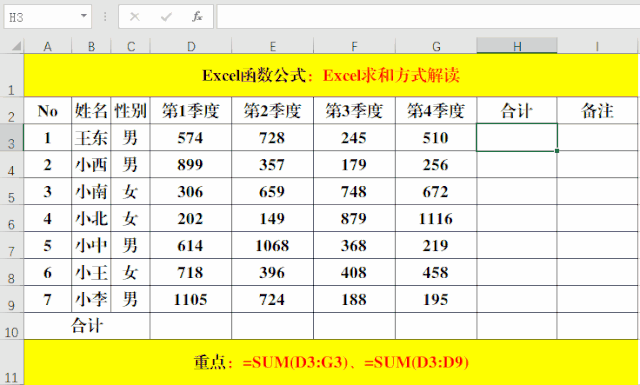Click the '第3季度' header cell

tap(354, 110)
